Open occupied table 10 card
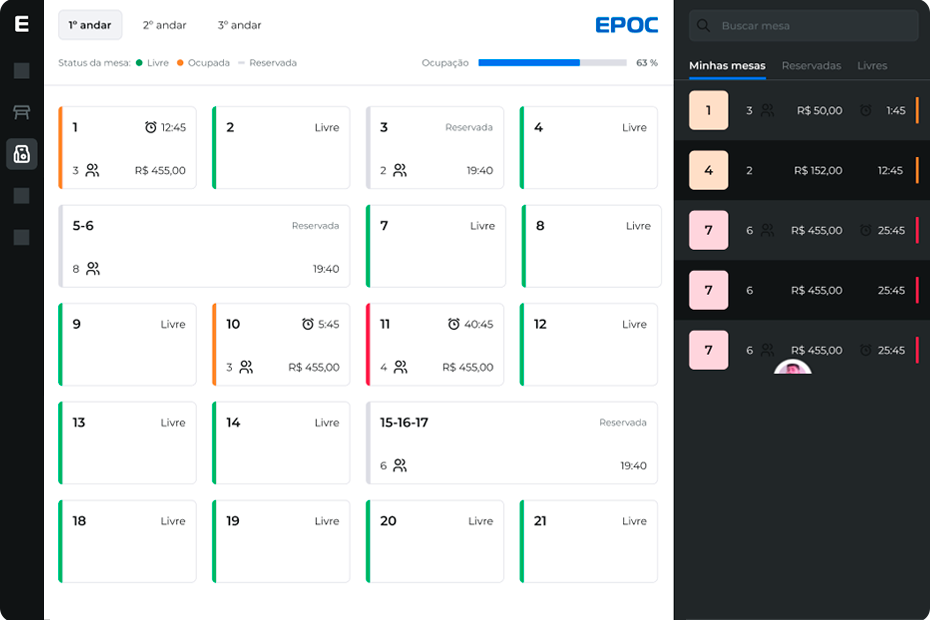This screenshot has height=620, width=930. coord(281,345)
